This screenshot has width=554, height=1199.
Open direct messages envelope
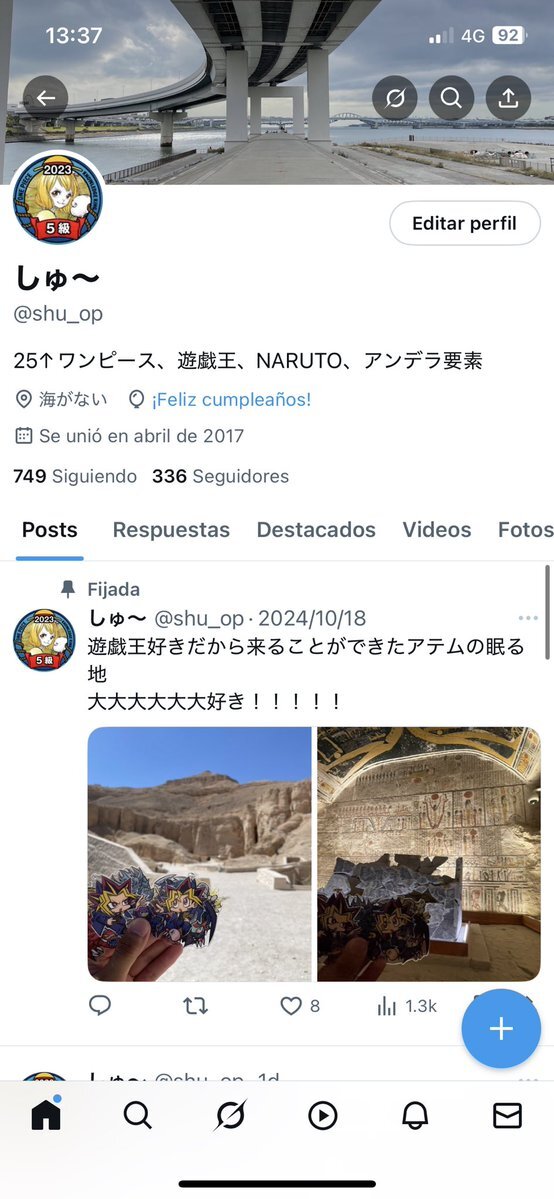507,1116
